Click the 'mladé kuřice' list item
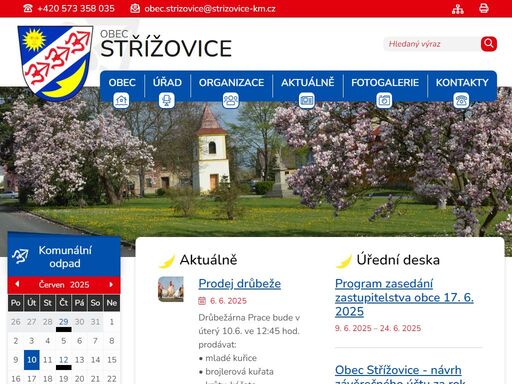 point(231,358)
